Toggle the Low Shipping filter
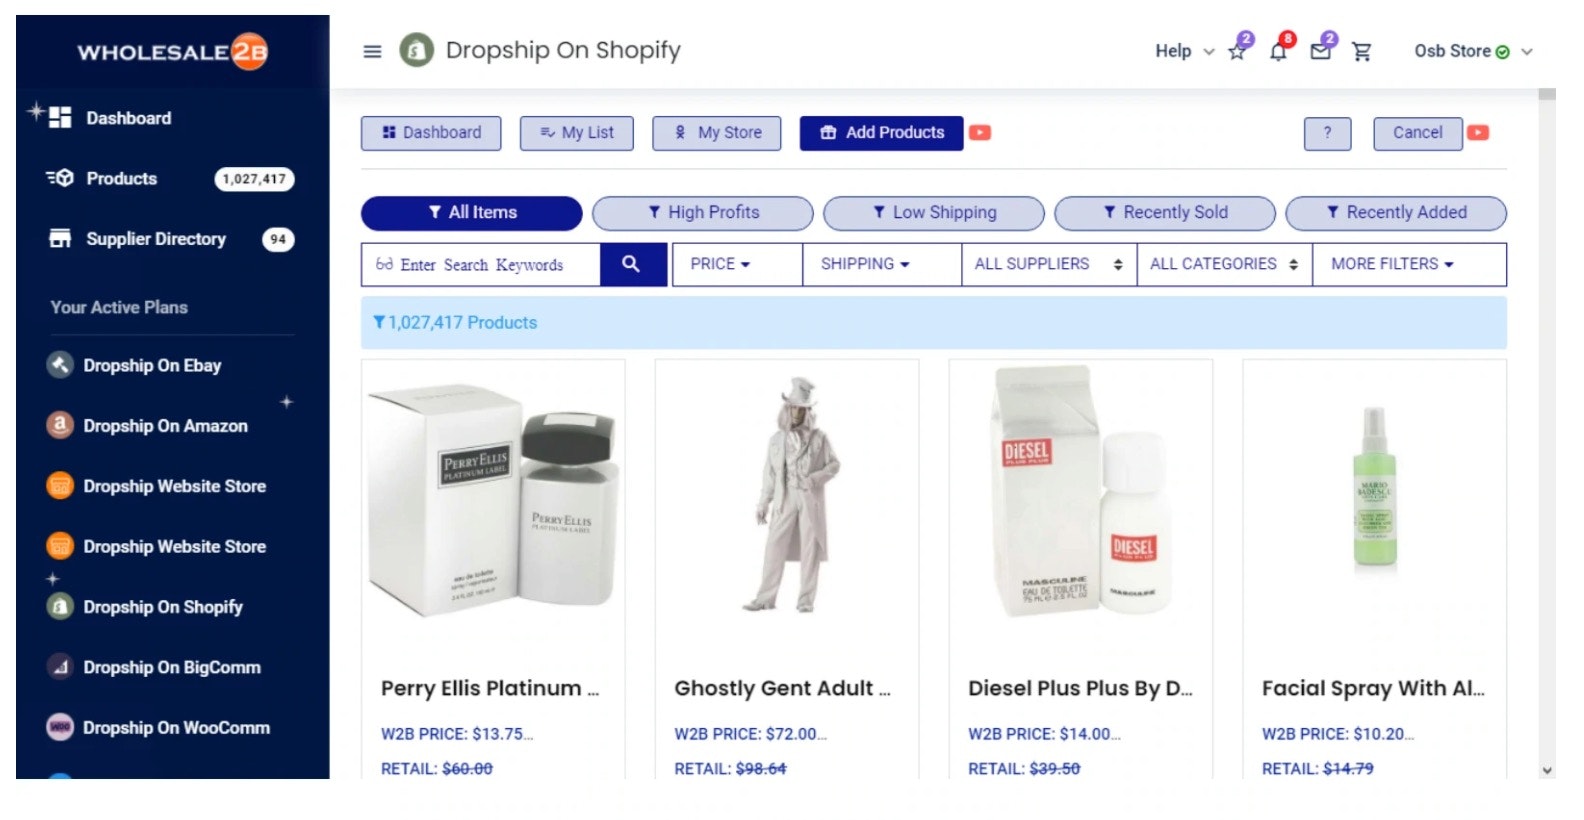 tap(933, 213)
